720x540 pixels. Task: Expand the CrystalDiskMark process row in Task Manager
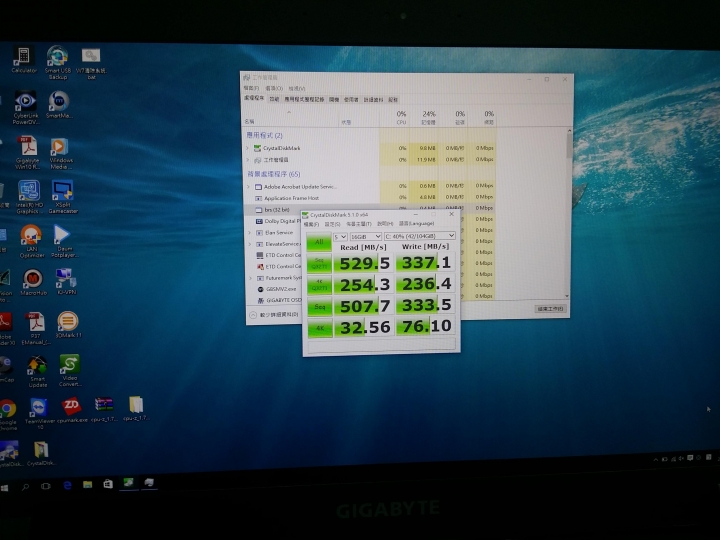(248, 148)
